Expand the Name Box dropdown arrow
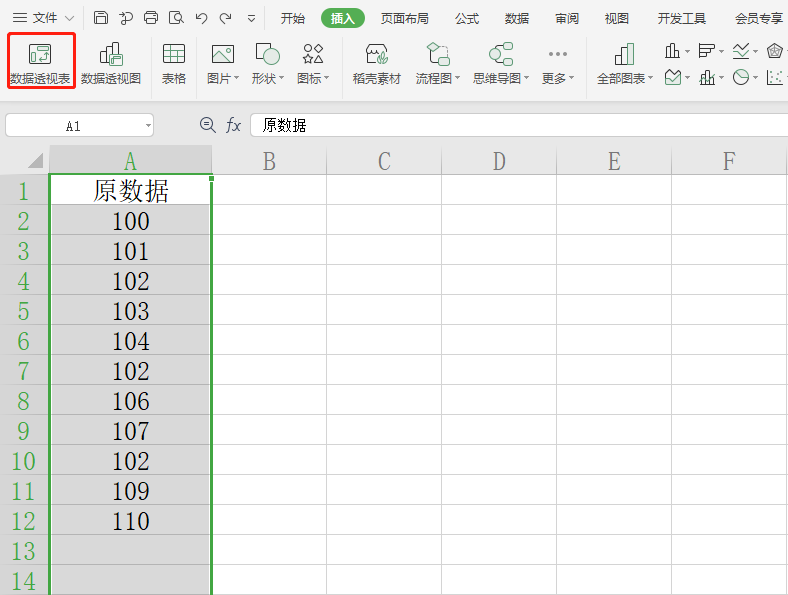788x595 pixels. [x=148, y=126]
